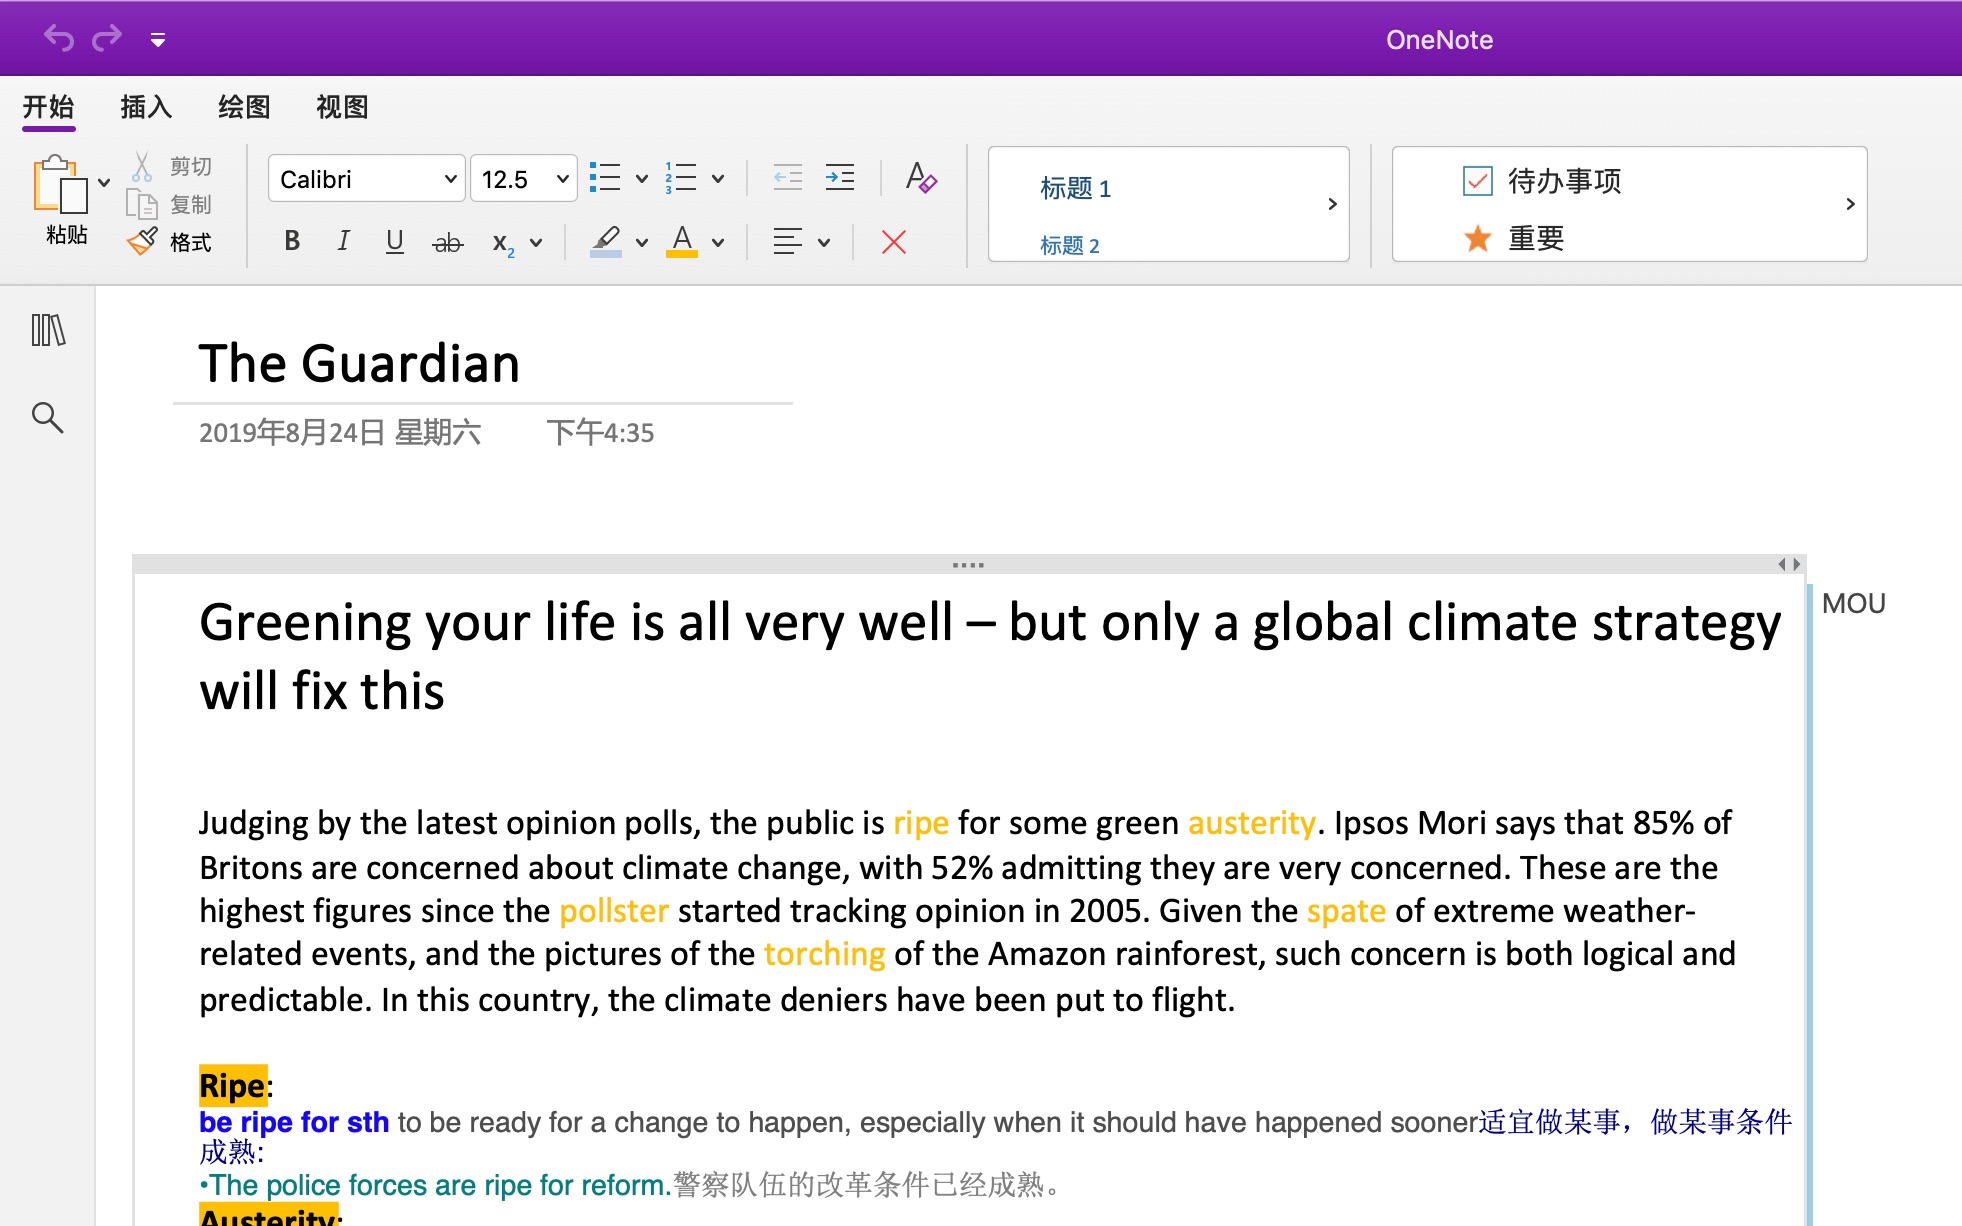
Task: Switch to the 视图 ribbon tab
Action: 342,107
